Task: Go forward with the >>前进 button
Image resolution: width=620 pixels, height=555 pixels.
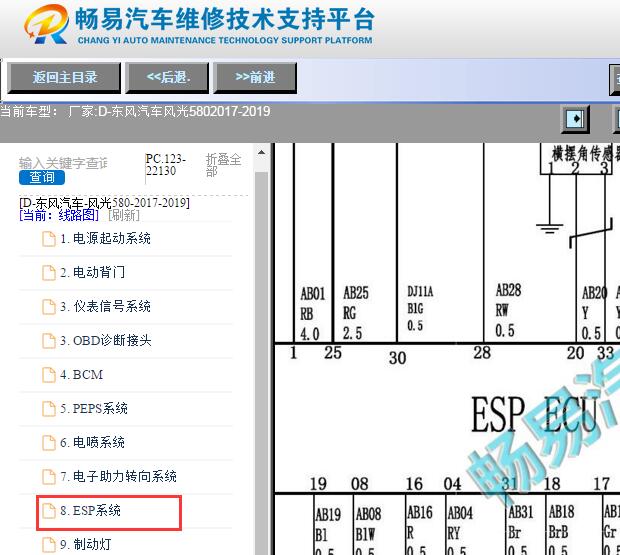Action: [255, 77]
